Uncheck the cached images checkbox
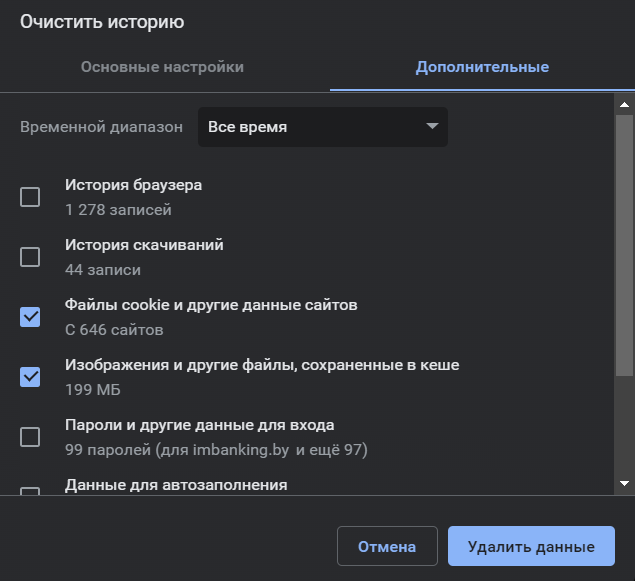The height and width of the screenshot is (581, 635). pos(30,377)
